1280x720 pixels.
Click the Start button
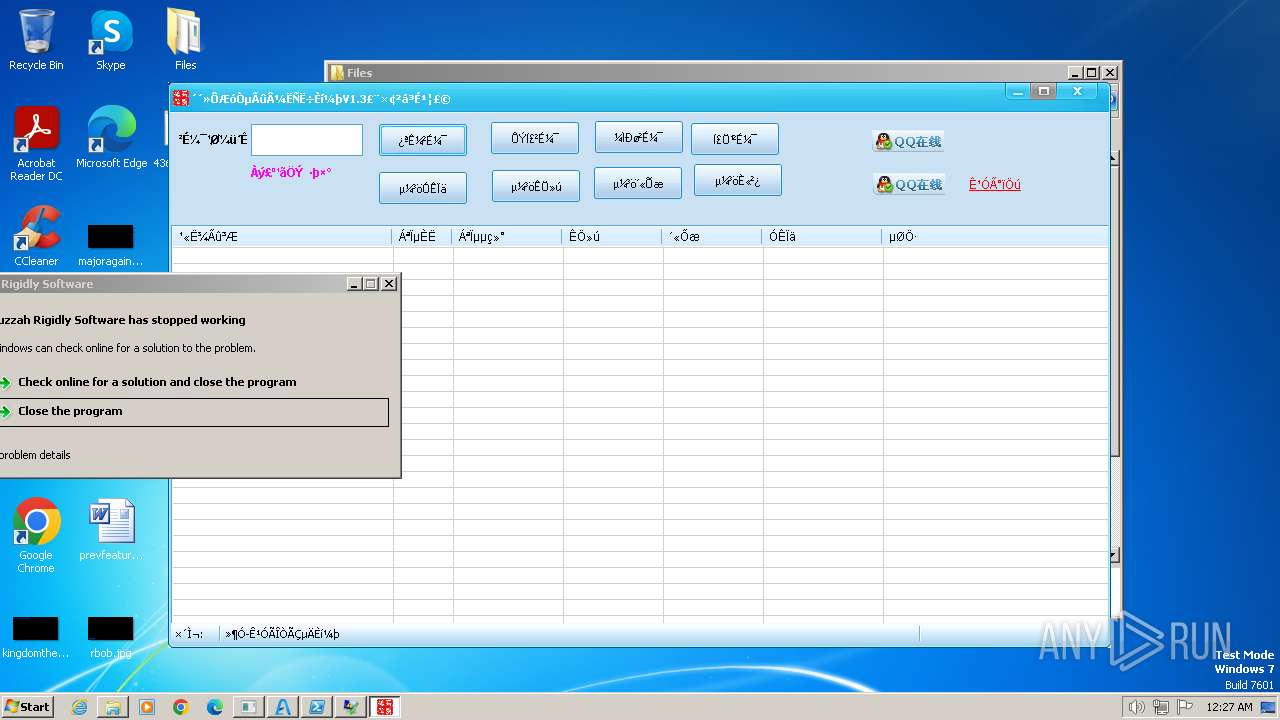(27, 707)
